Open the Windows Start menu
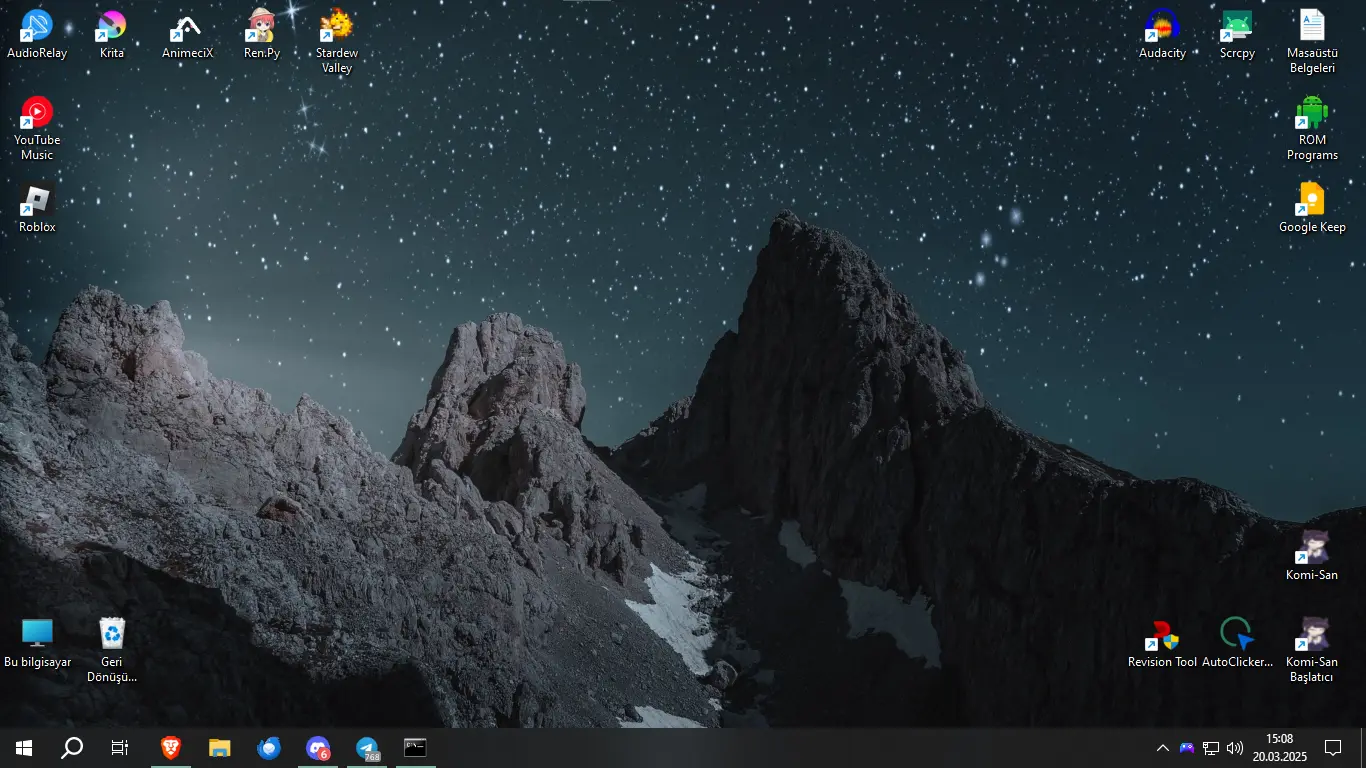This screenshot has width=1366, height=768. (x=24, y=748)
